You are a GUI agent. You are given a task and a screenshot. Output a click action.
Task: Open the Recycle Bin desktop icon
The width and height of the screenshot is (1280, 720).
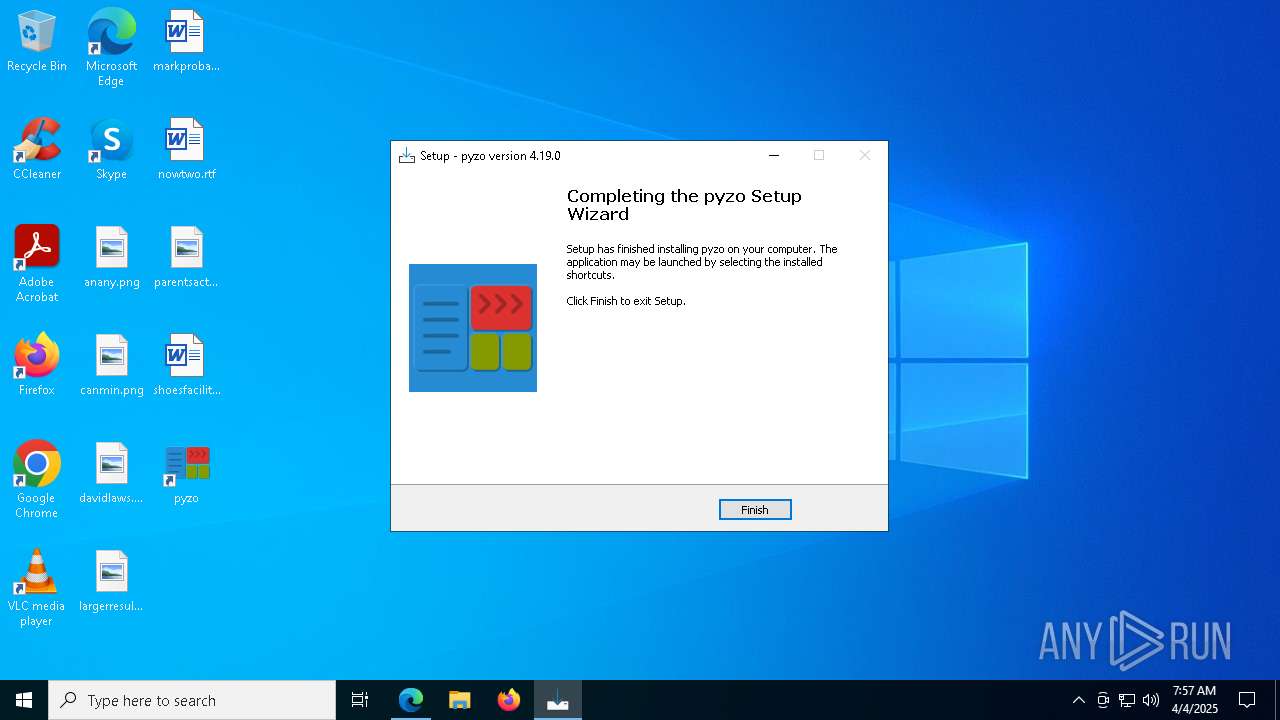click(x=37, y=41)
